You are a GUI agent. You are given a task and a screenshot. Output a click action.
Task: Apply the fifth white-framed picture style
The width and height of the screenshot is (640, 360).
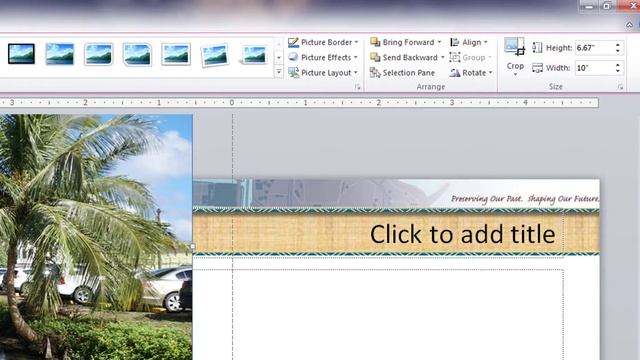176,54
